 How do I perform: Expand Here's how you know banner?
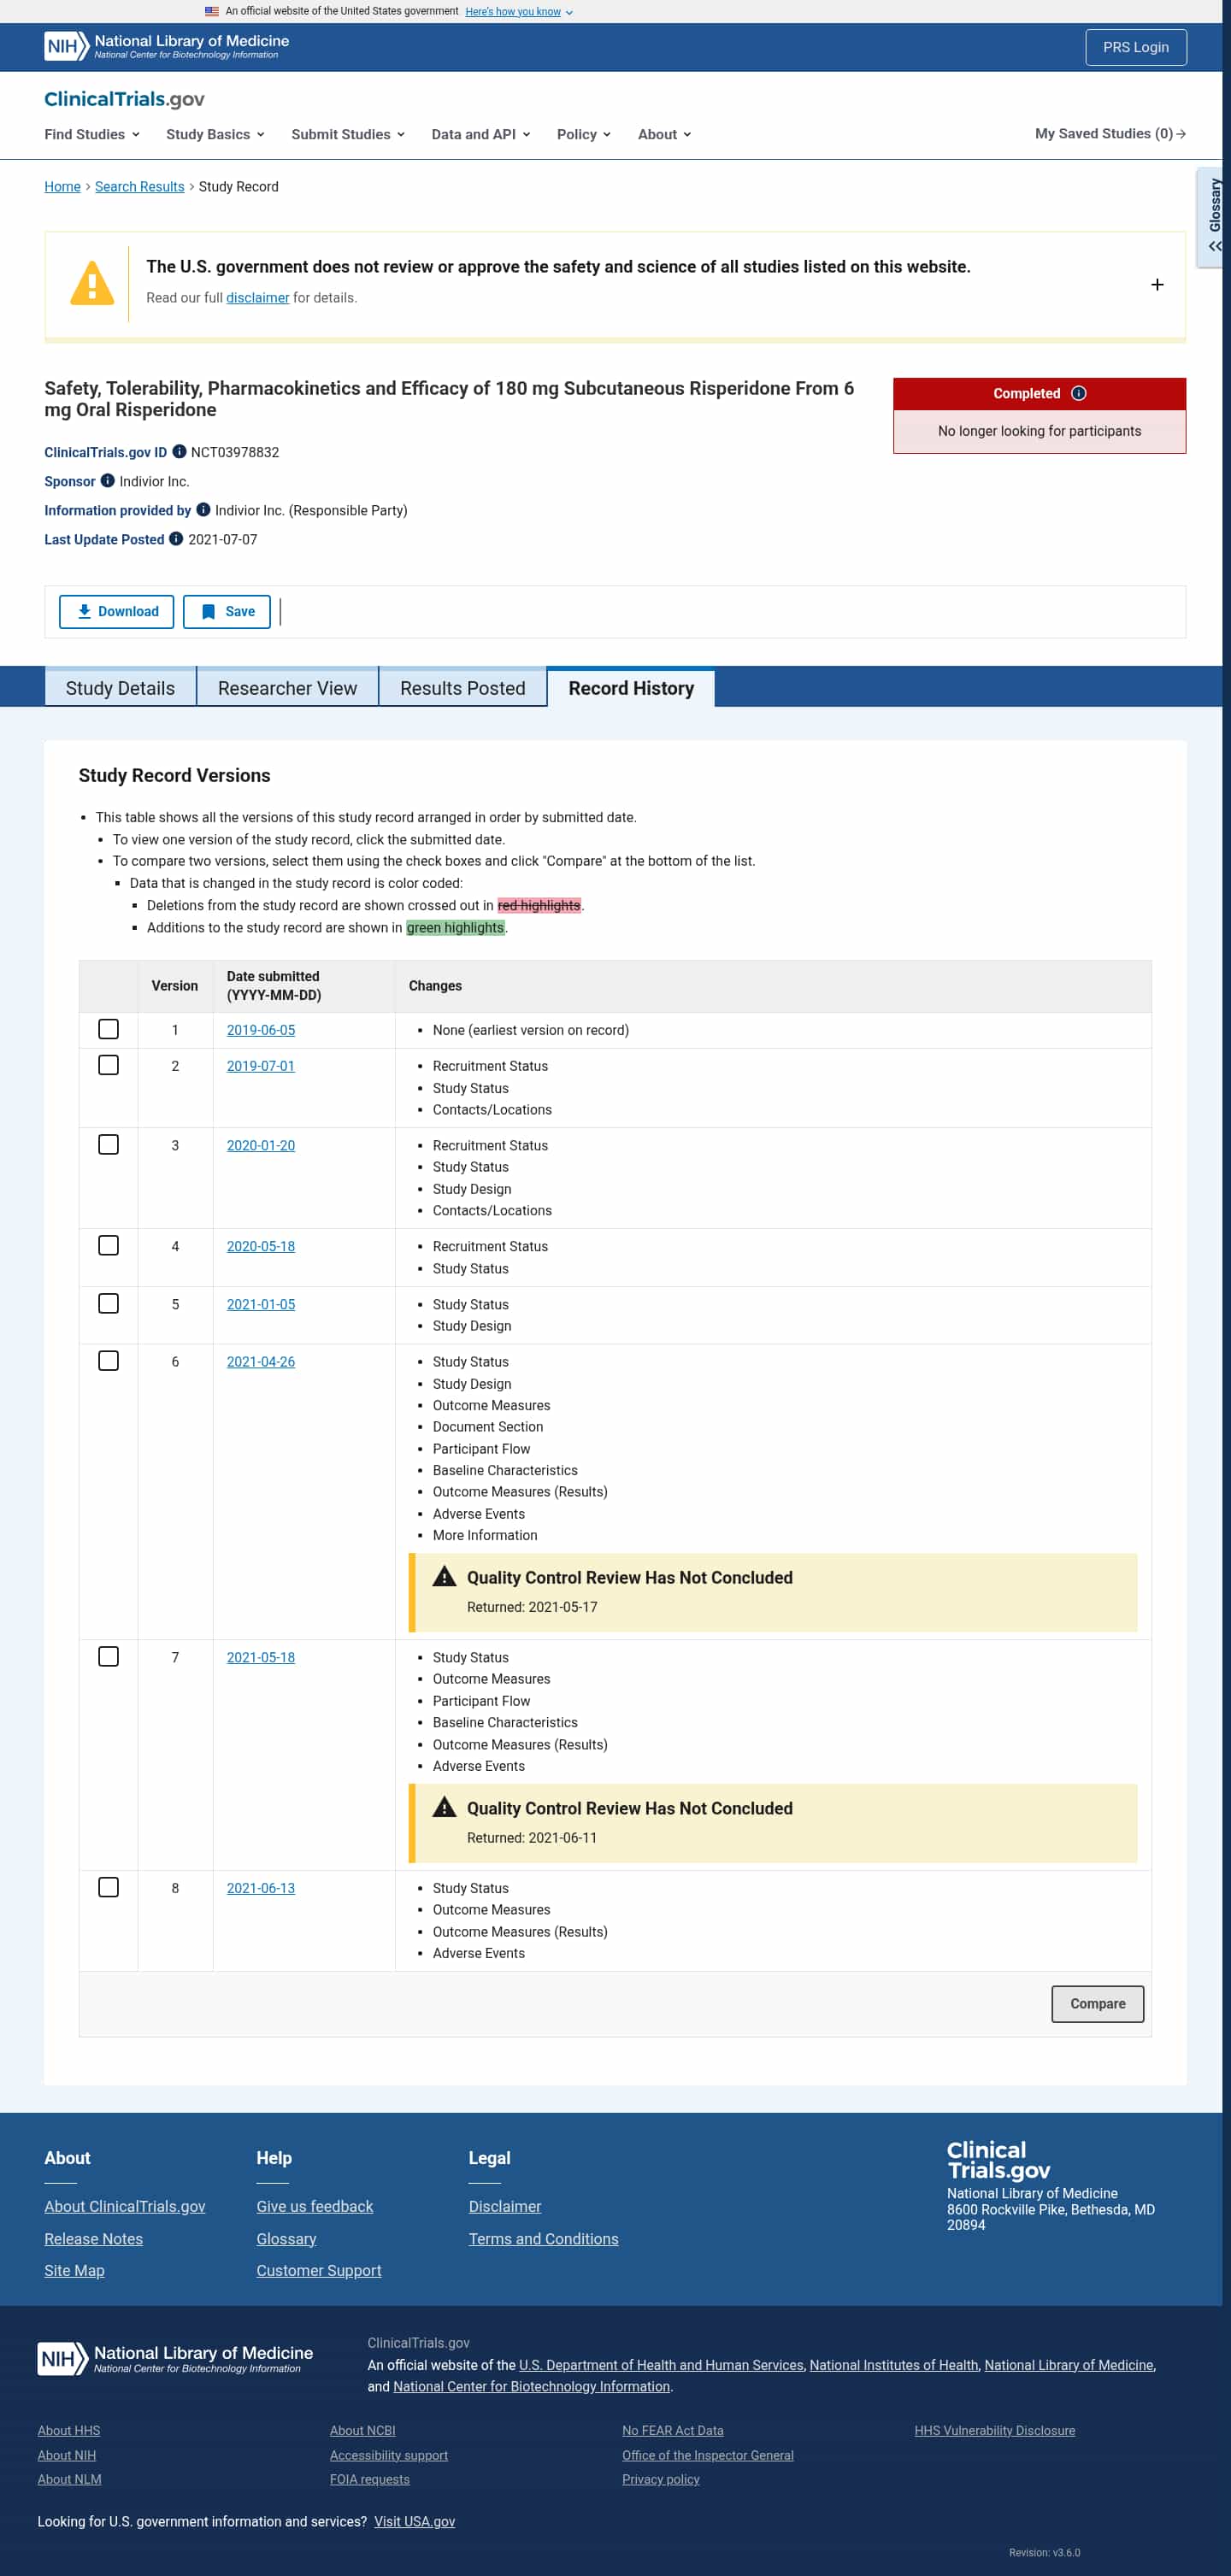point(519,12)
